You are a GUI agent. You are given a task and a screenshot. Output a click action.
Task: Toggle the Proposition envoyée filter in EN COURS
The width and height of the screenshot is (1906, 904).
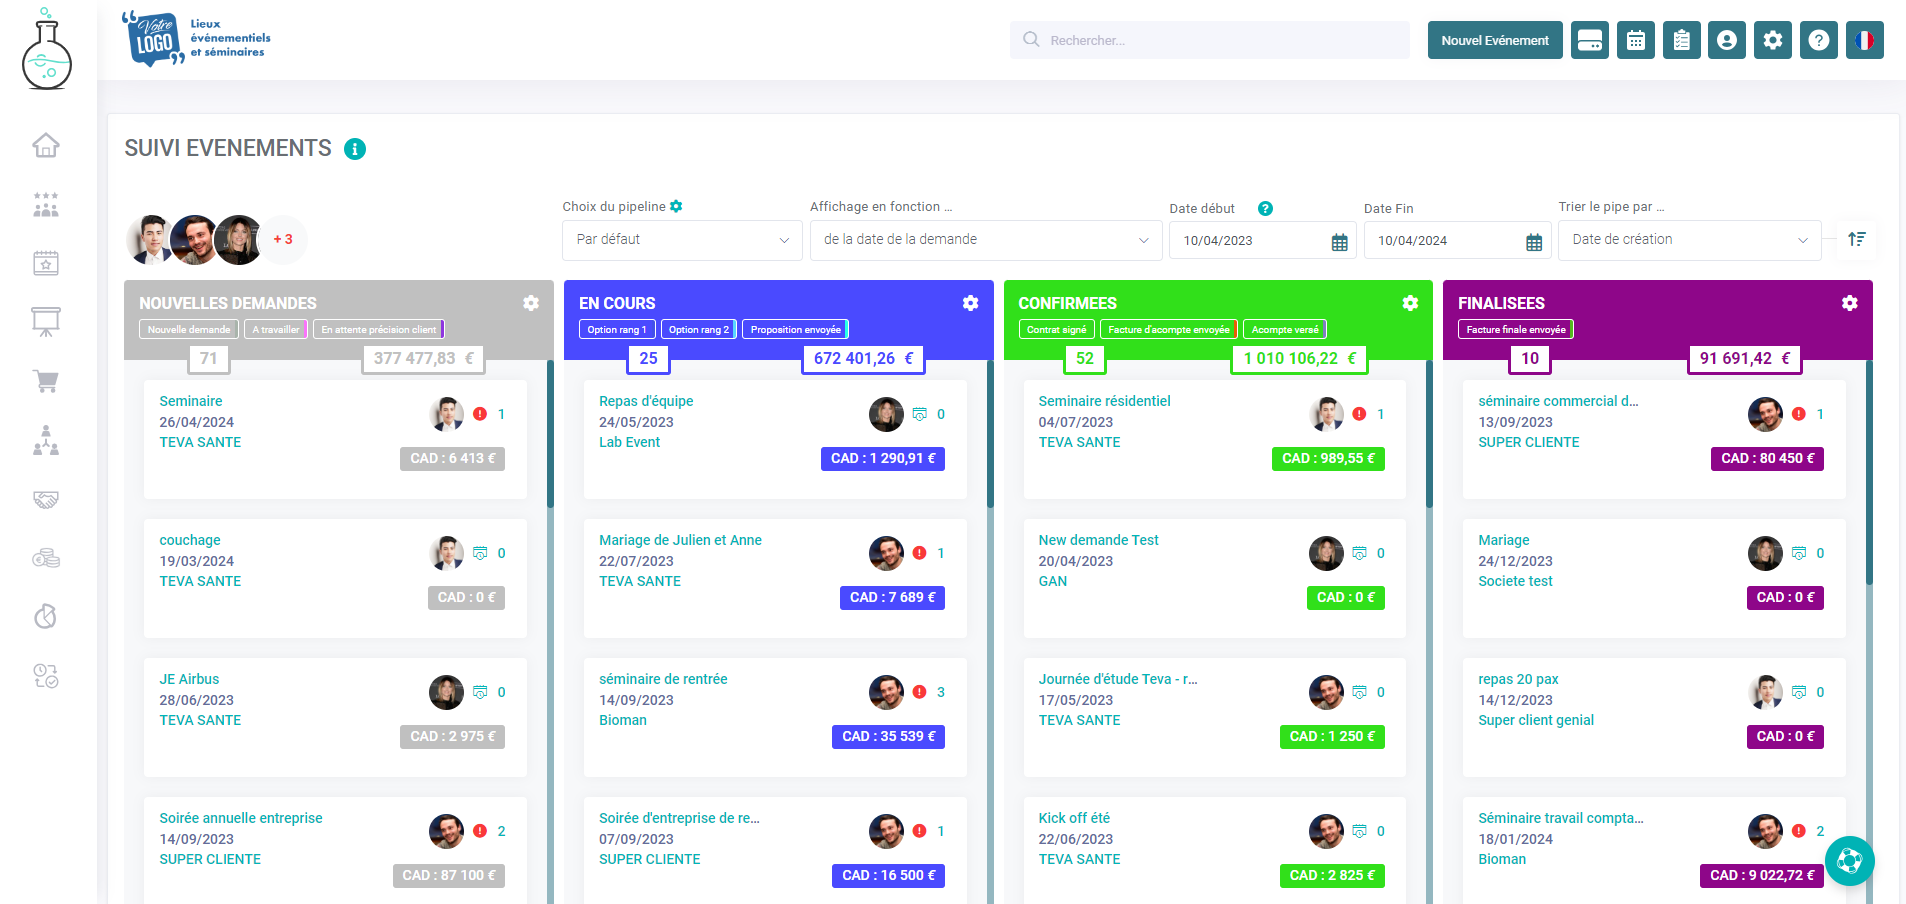[x=794, y=328]
